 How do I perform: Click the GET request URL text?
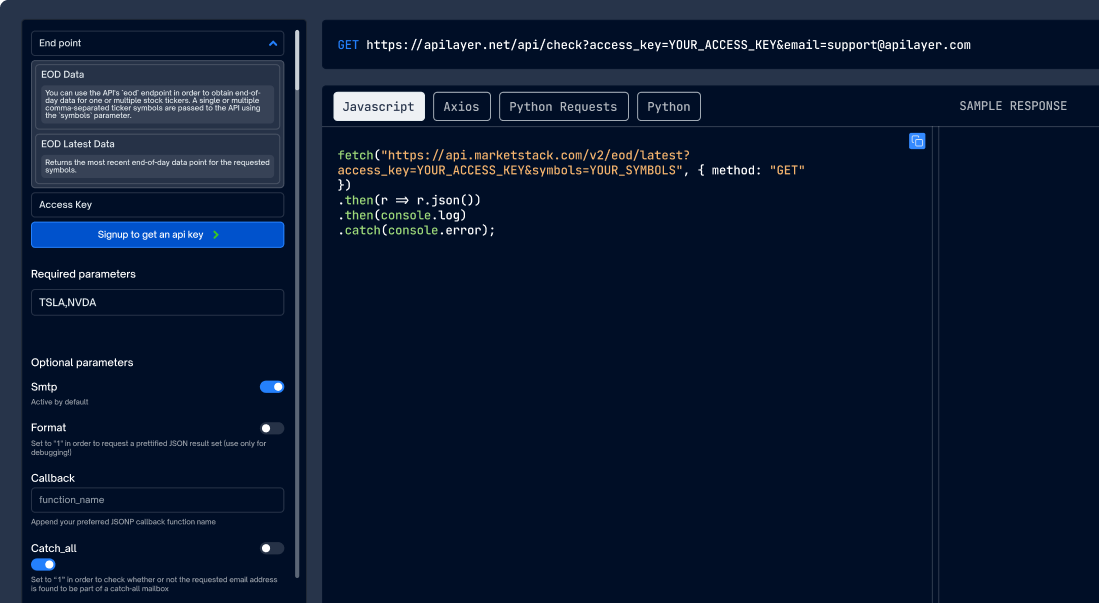point(668,45)
